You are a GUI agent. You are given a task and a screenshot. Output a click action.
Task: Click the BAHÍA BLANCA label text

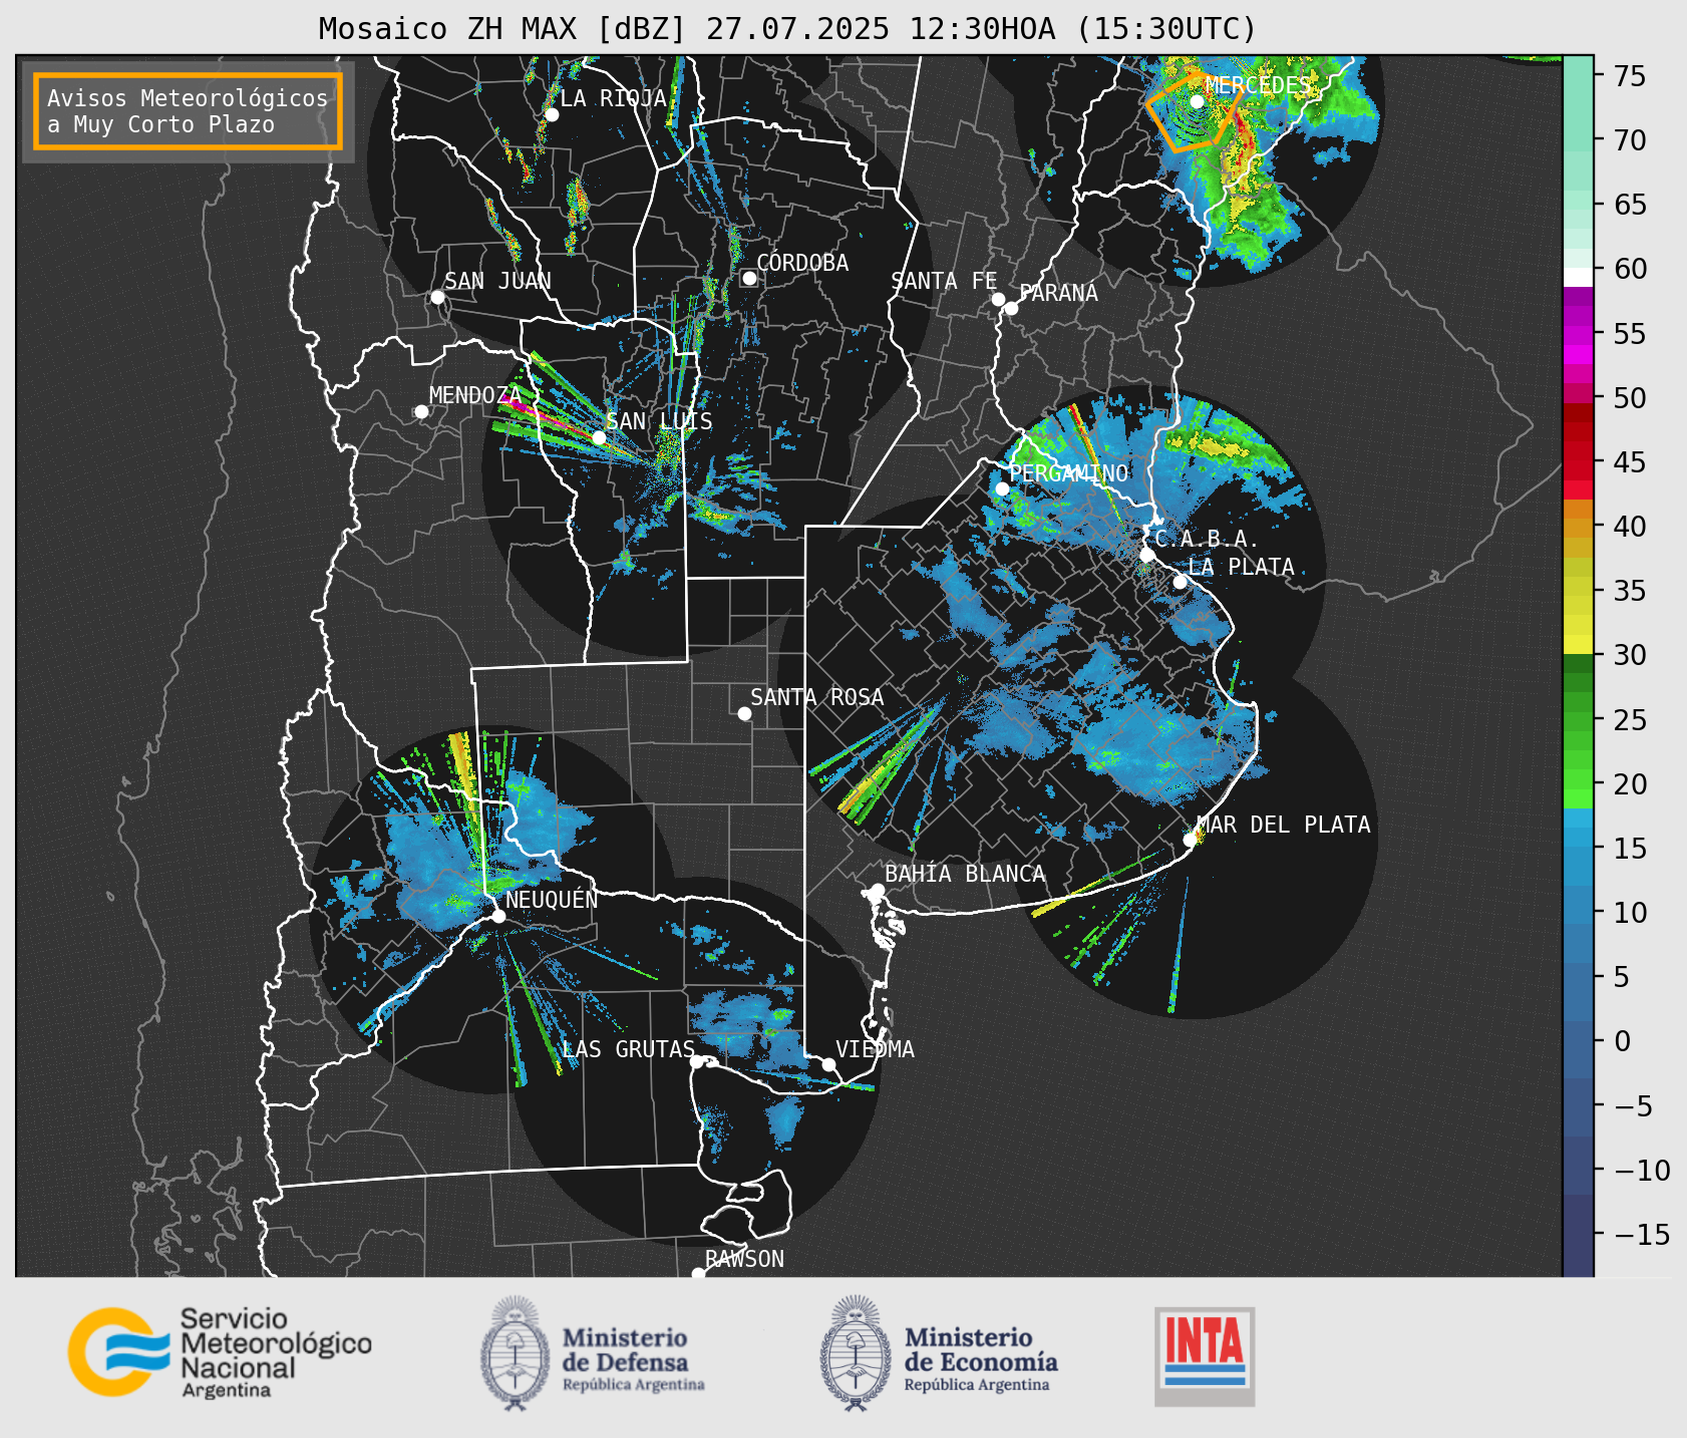tap(965, 874)
